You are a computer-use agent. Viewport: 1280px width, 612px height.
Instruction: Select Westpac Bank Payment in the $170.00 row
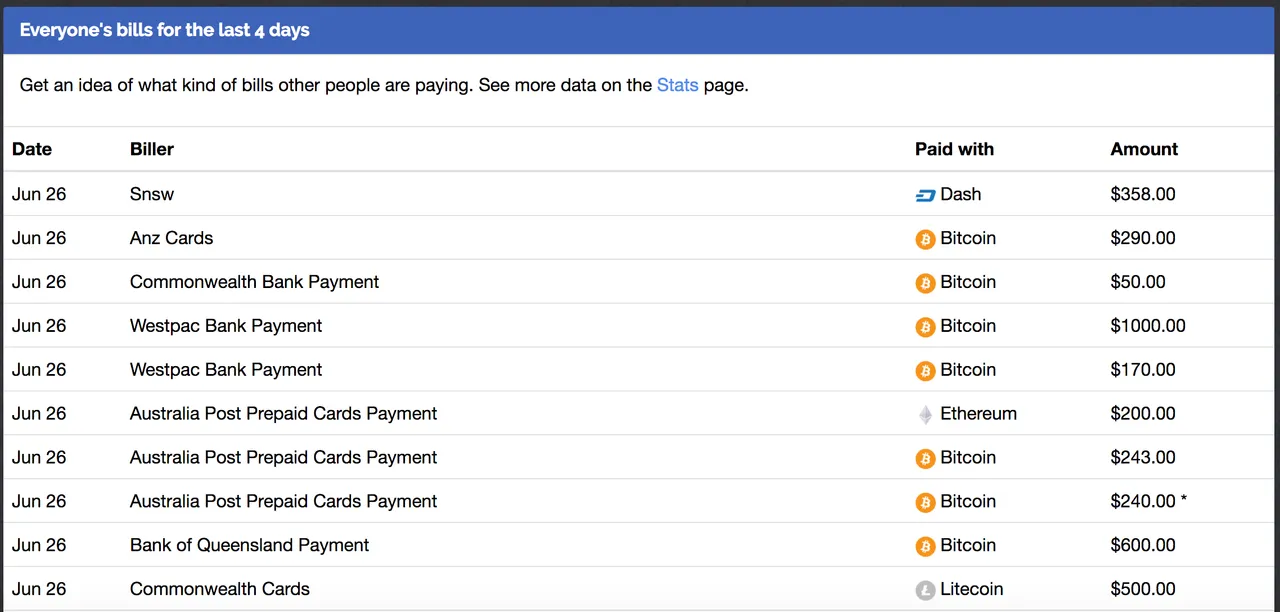tap(226, 370)
